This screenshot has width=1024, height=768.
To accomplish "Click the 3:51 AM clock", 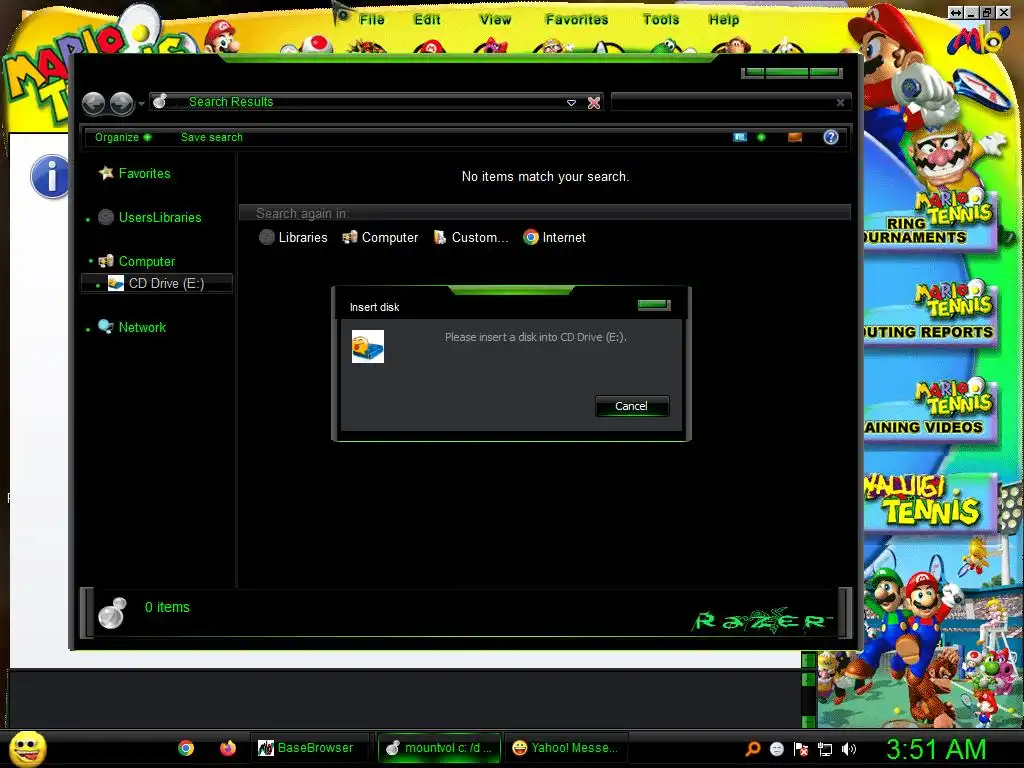I will coord(935,749).
